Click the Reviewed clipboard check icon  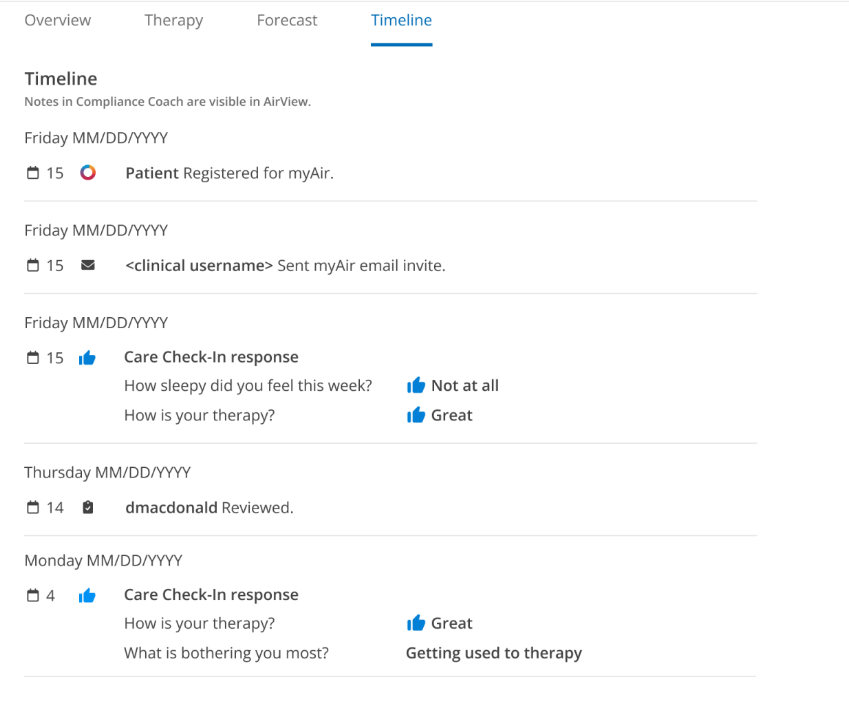pos(88,507)
